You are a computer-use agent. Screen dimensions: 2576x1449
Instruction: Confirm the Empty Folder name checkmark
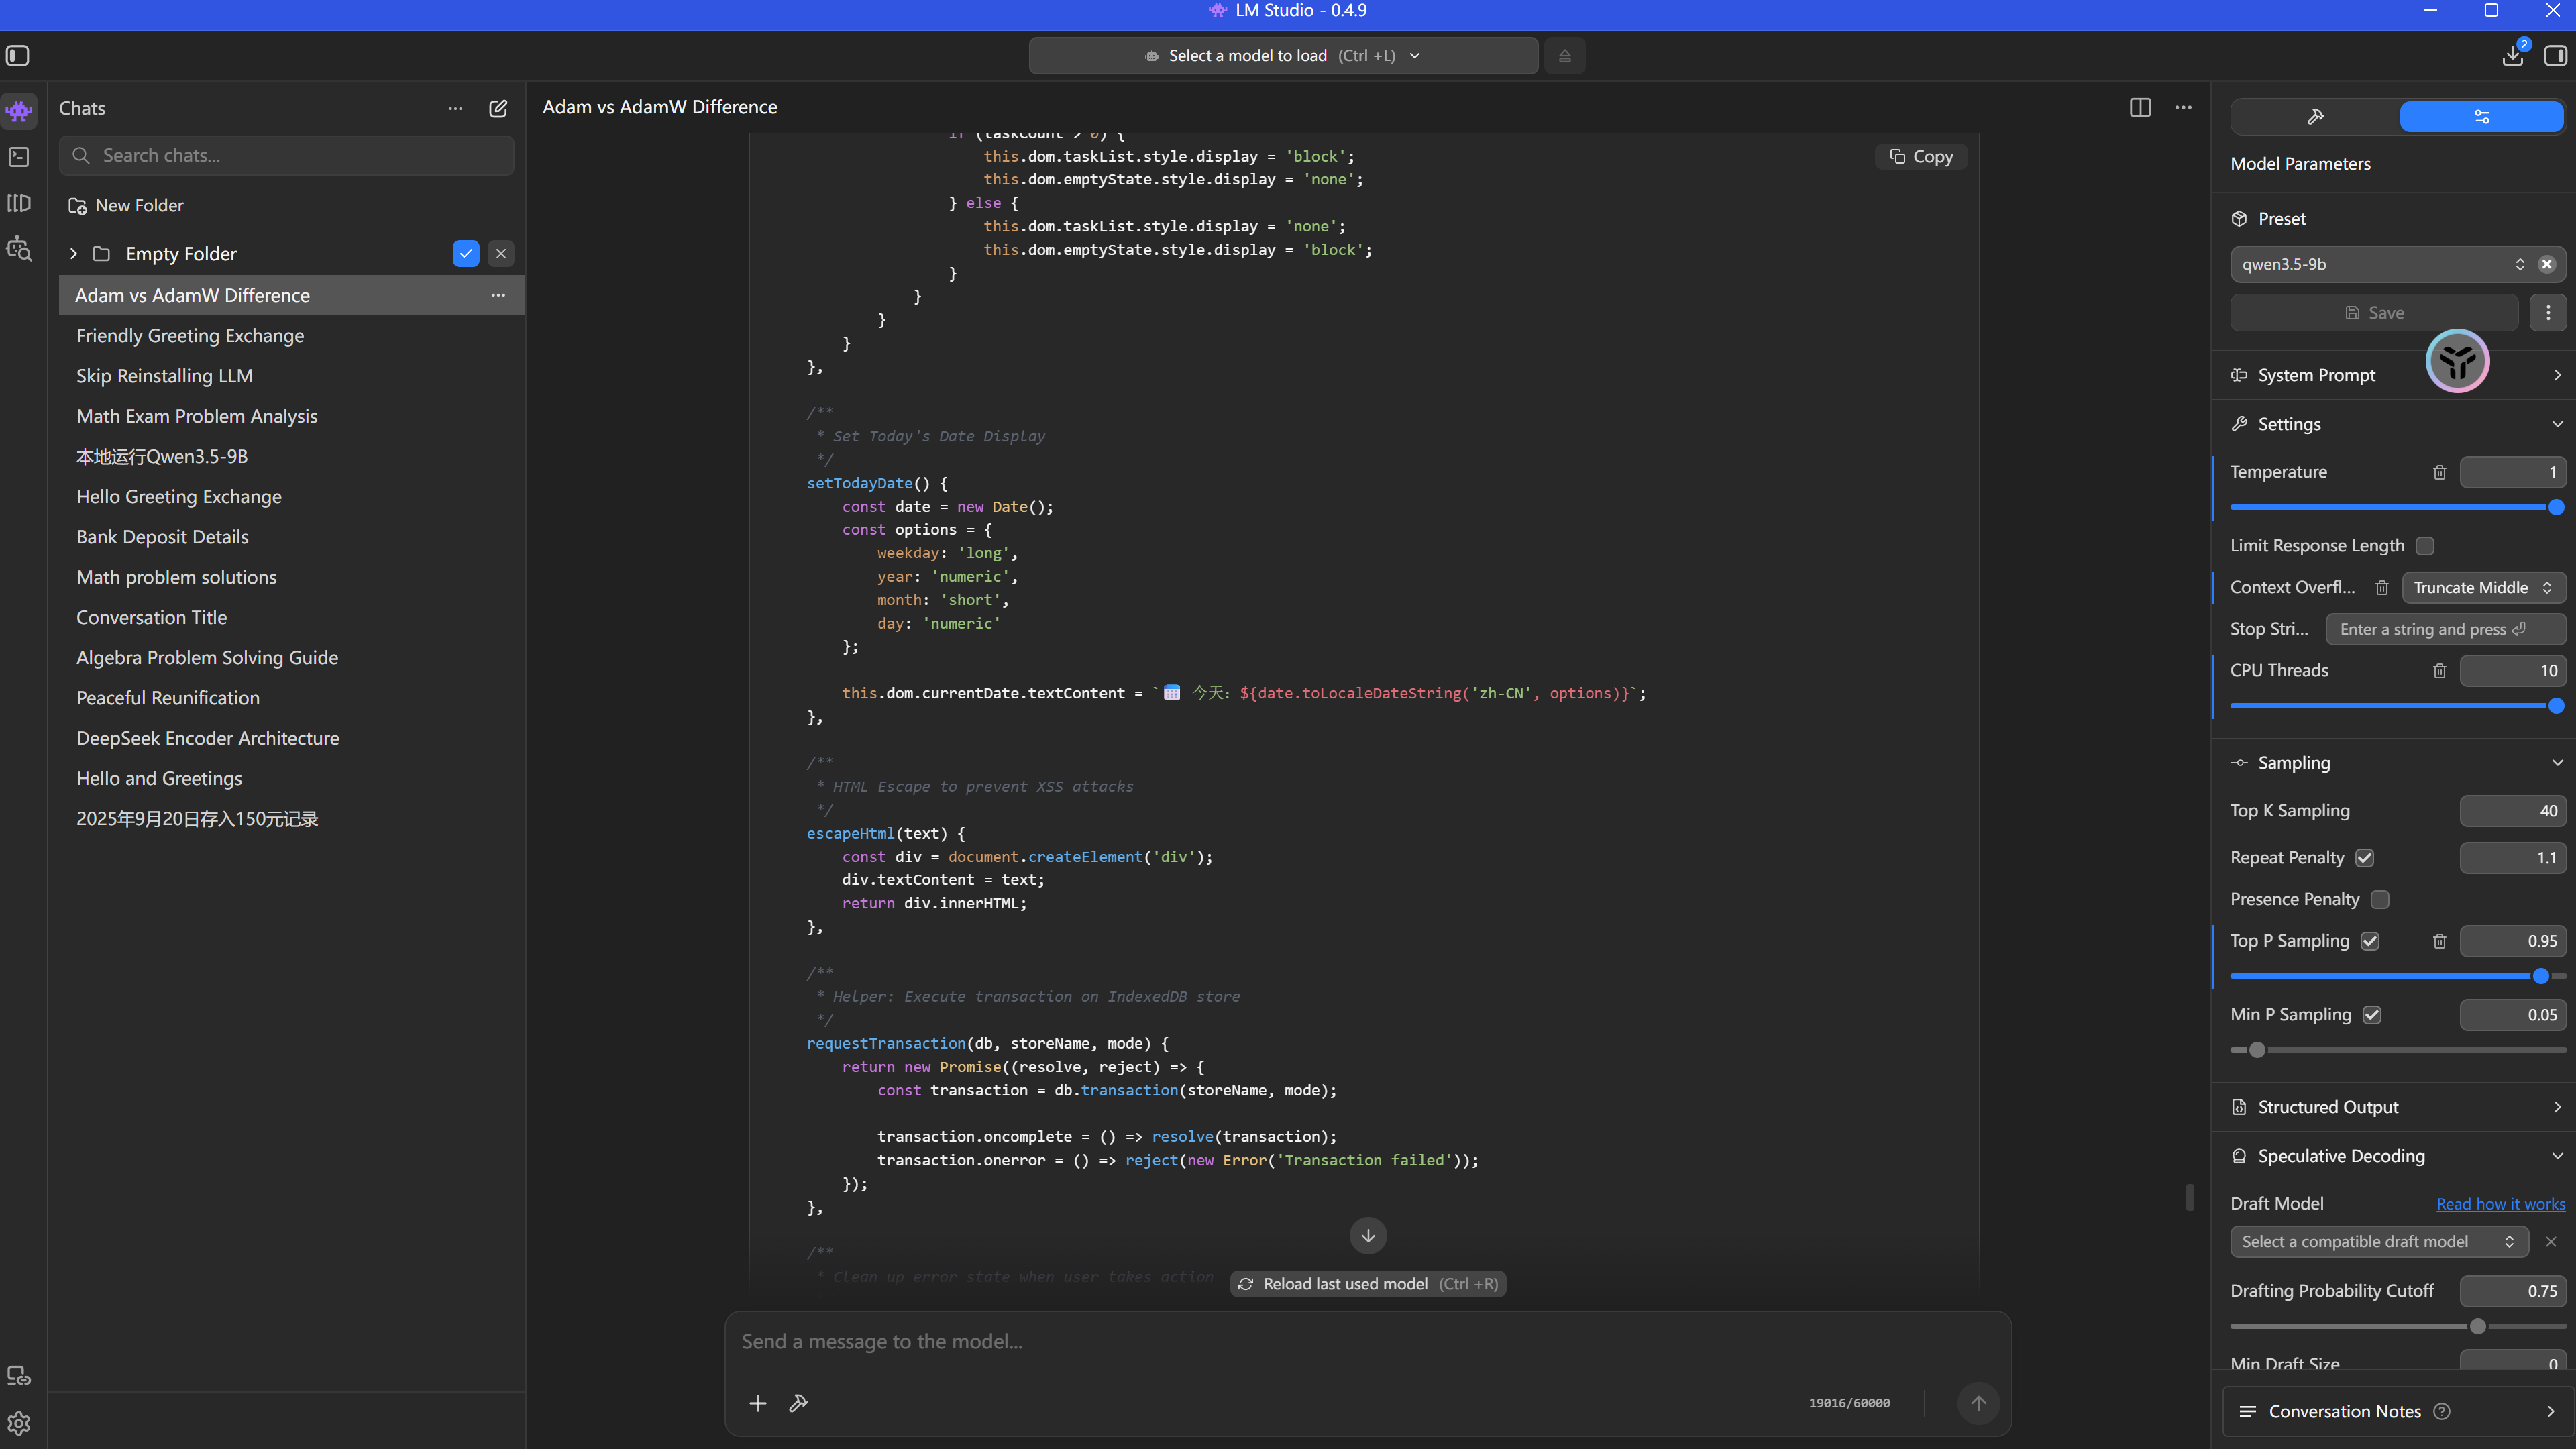tap(466, 254)
